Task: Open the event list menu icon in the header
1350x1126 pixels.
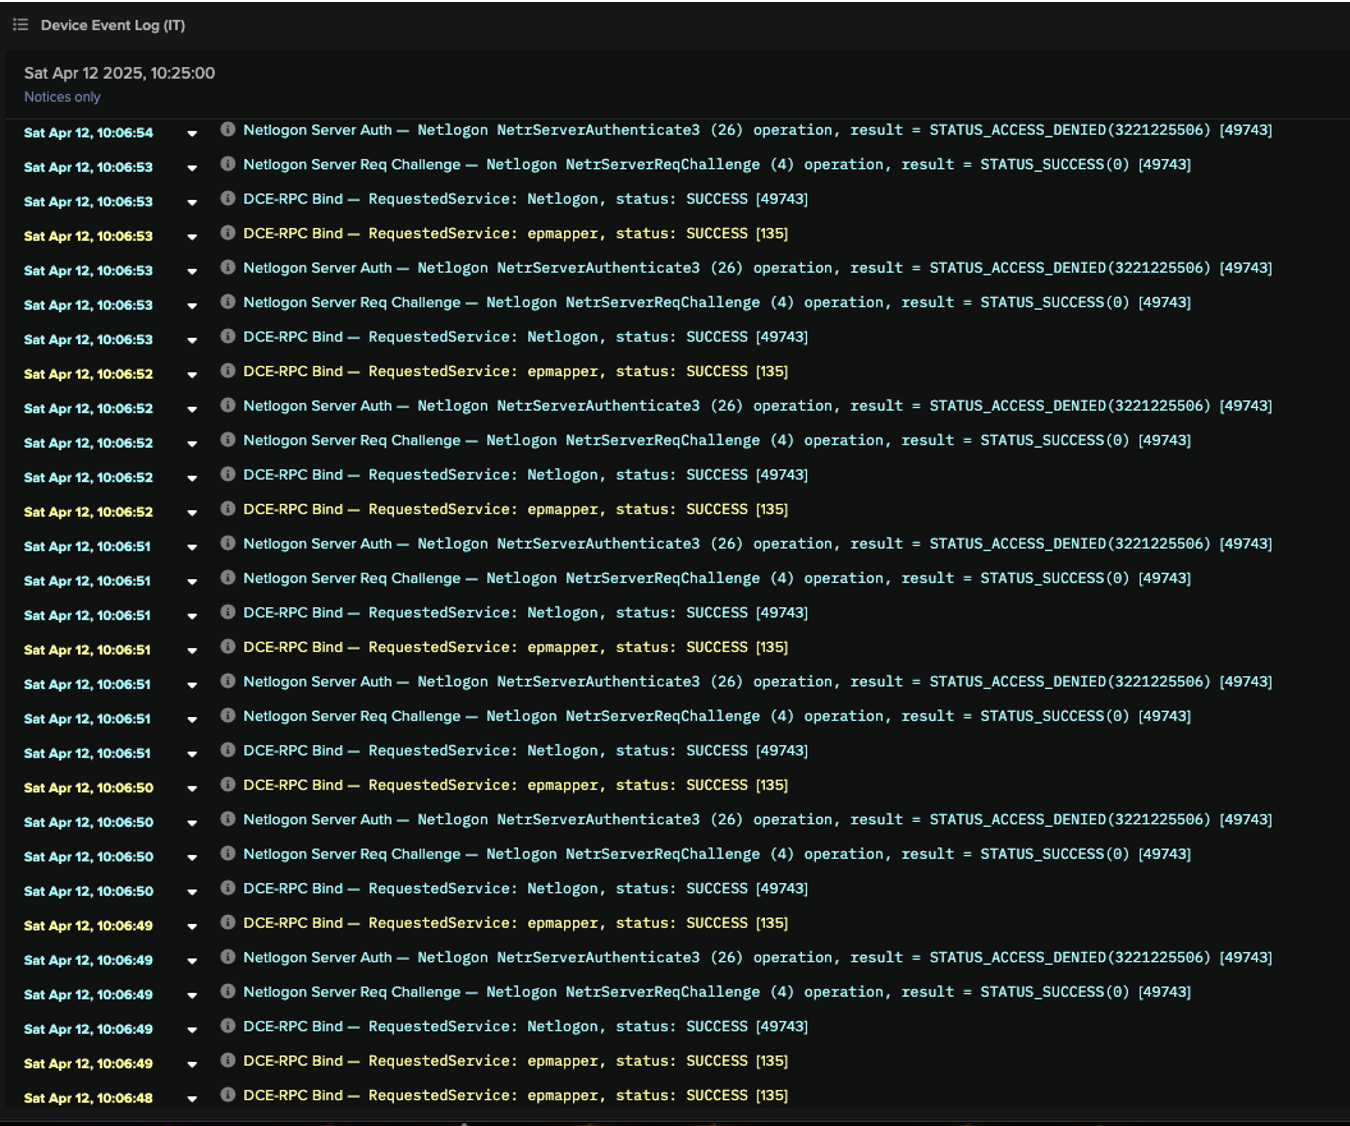Action: point(18,24)
